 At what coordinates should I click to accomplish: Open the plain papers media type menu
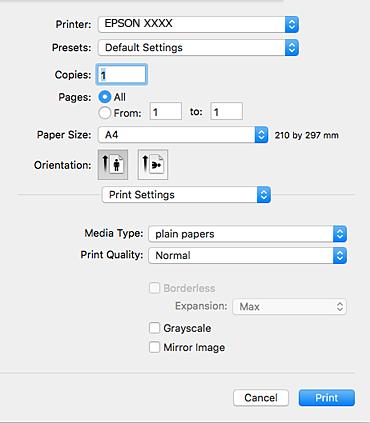tap(248, 234)
